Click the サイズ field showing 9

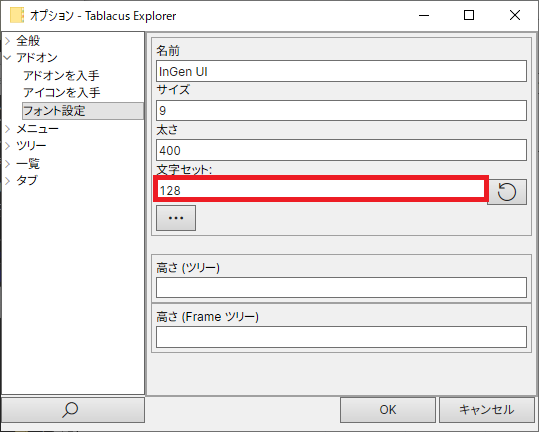point(341,110)
